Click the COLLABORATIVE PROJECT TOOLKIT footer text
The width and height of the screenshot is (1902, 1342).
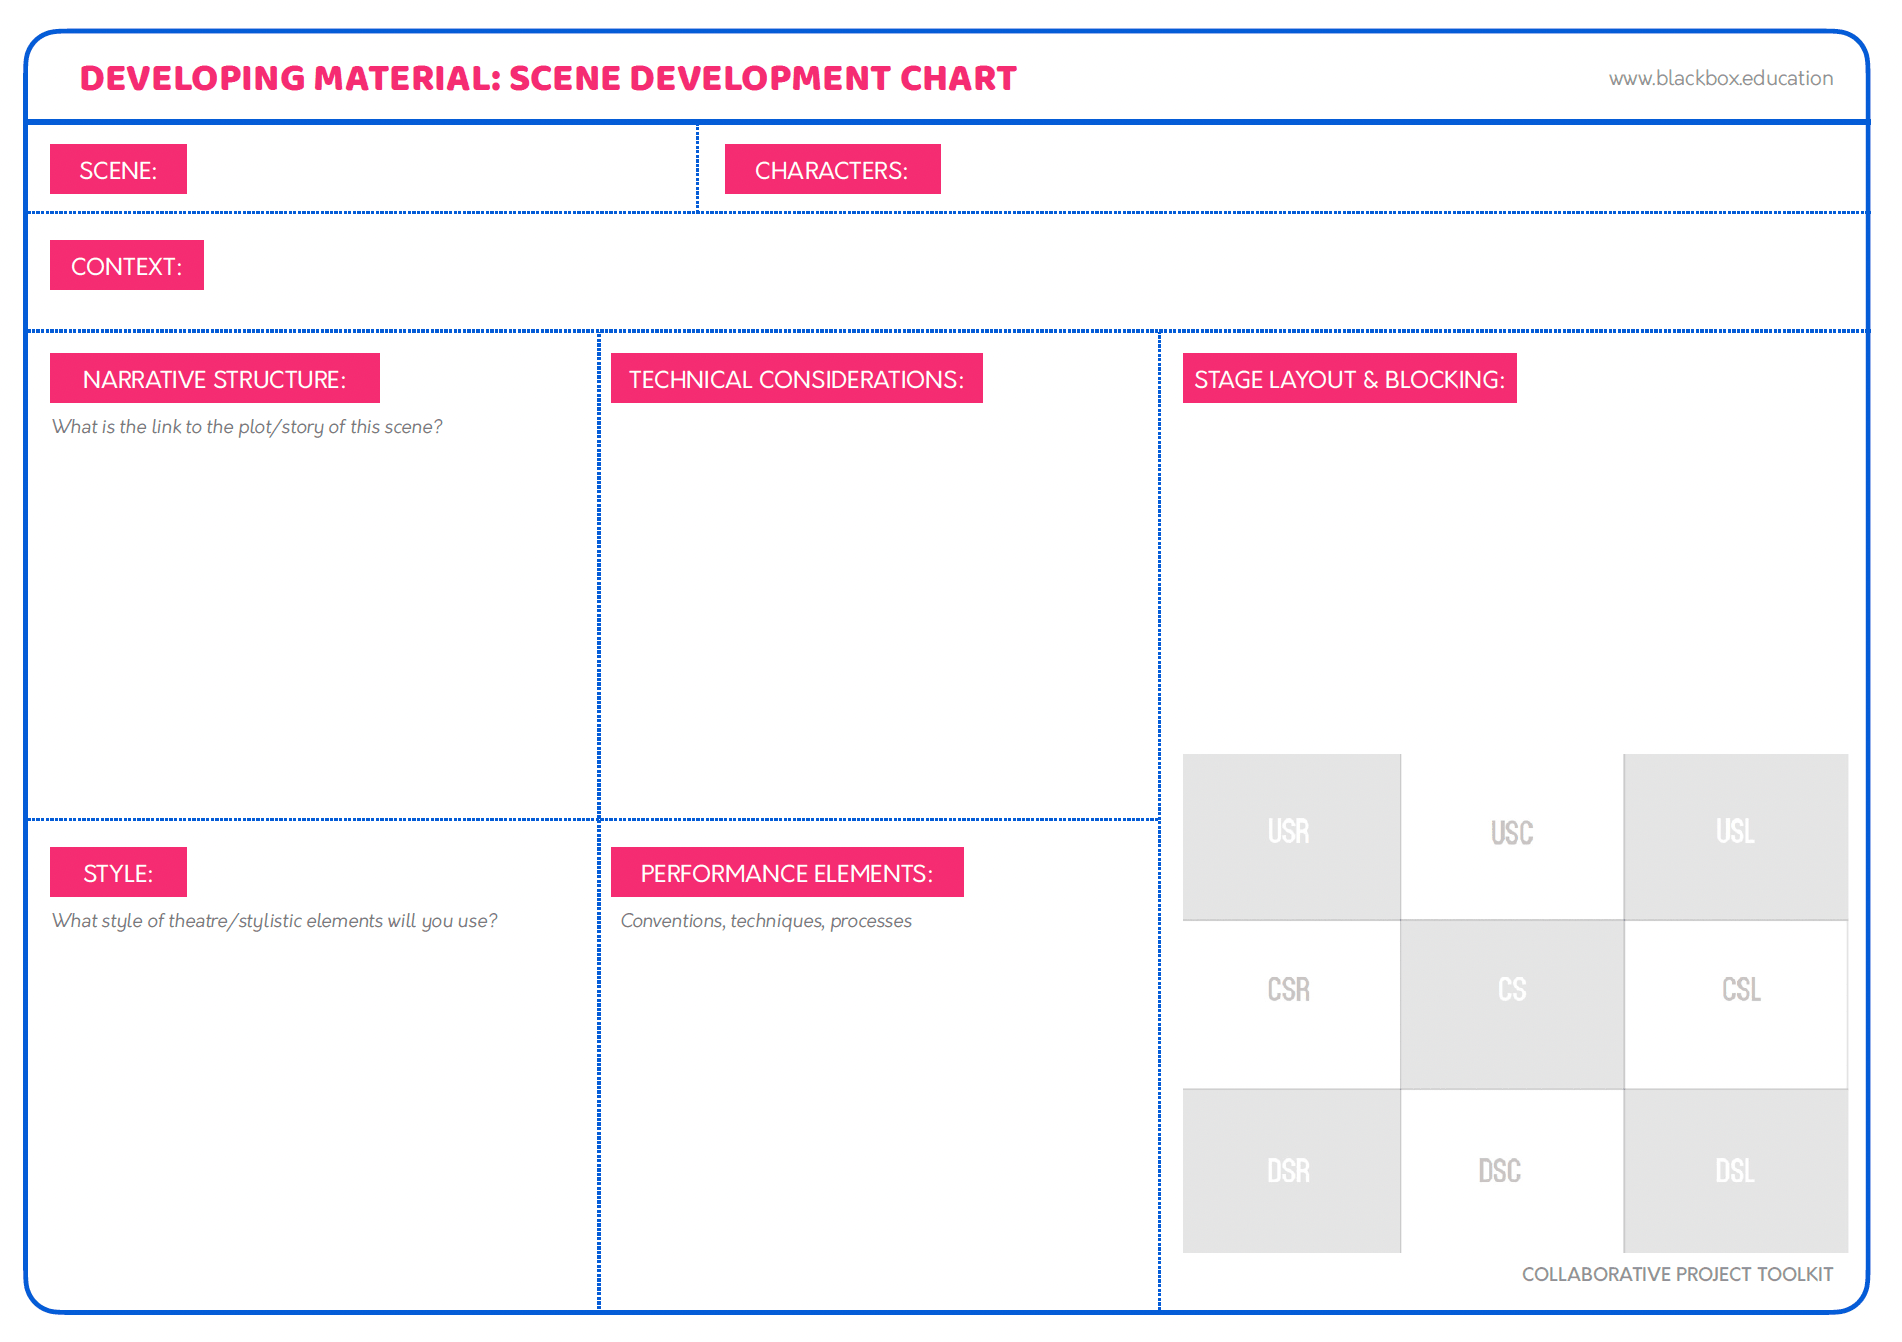pyautogui.click(x=1678, y=1274)
